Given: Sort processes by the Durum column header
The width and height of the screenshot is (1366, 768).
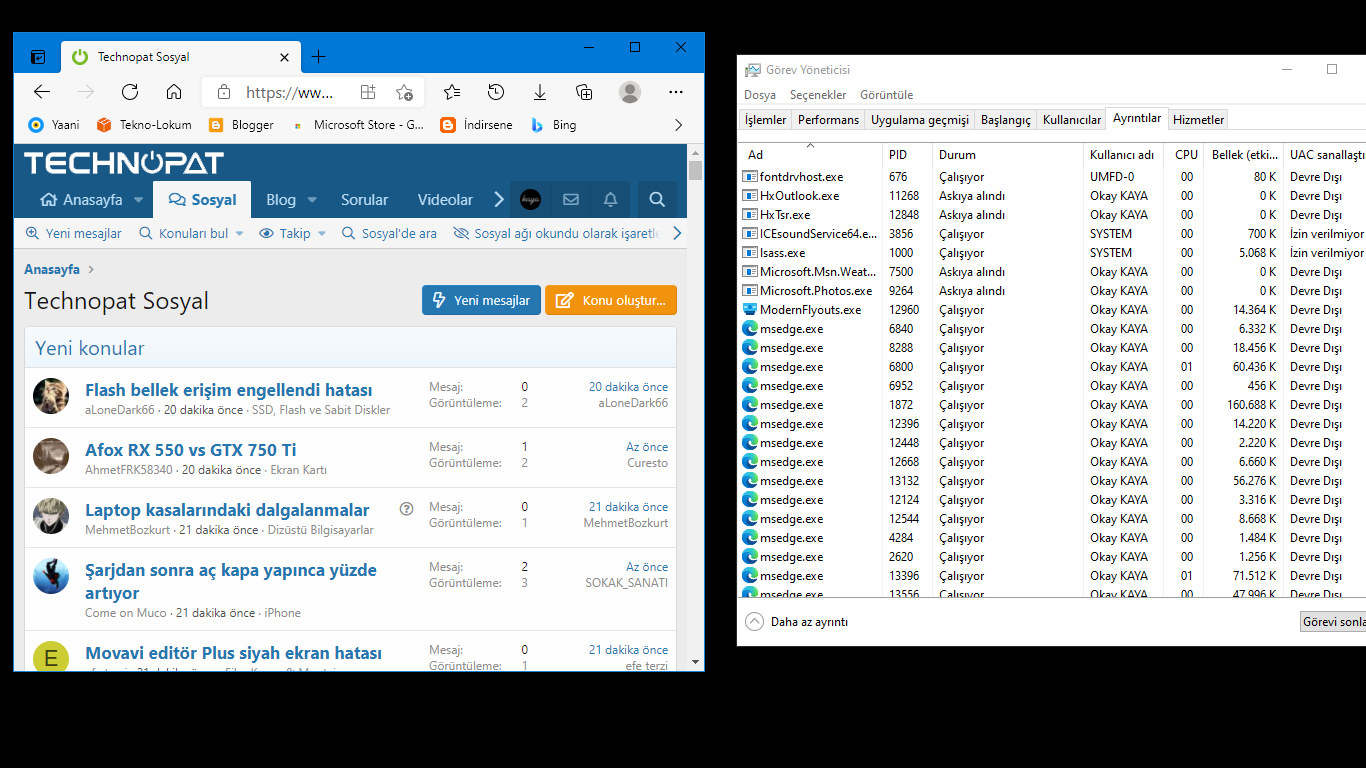Looking at the screenshot, I should click(x=1008, y=155).
